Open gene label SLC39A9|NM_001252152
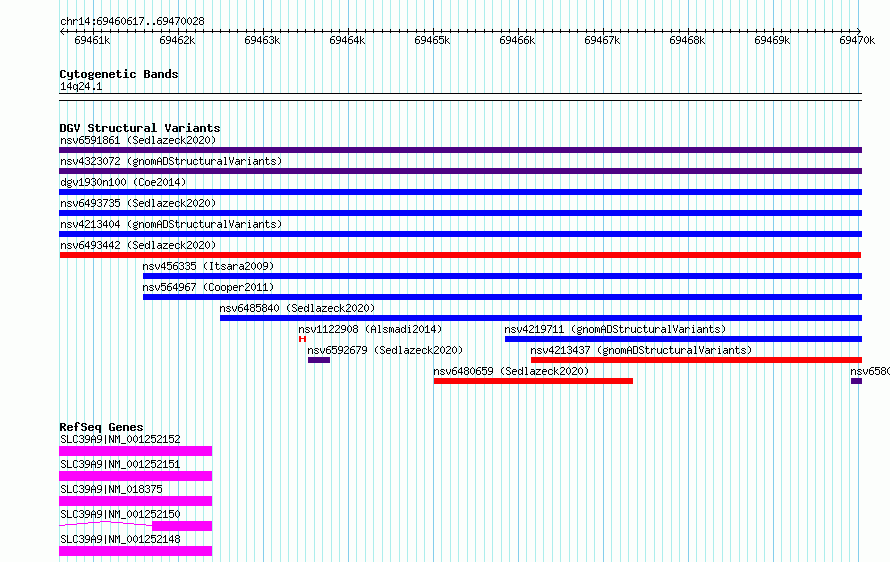The width and height of the screenshot is (890, 562). pyautogui.click(x=120, y=439)
